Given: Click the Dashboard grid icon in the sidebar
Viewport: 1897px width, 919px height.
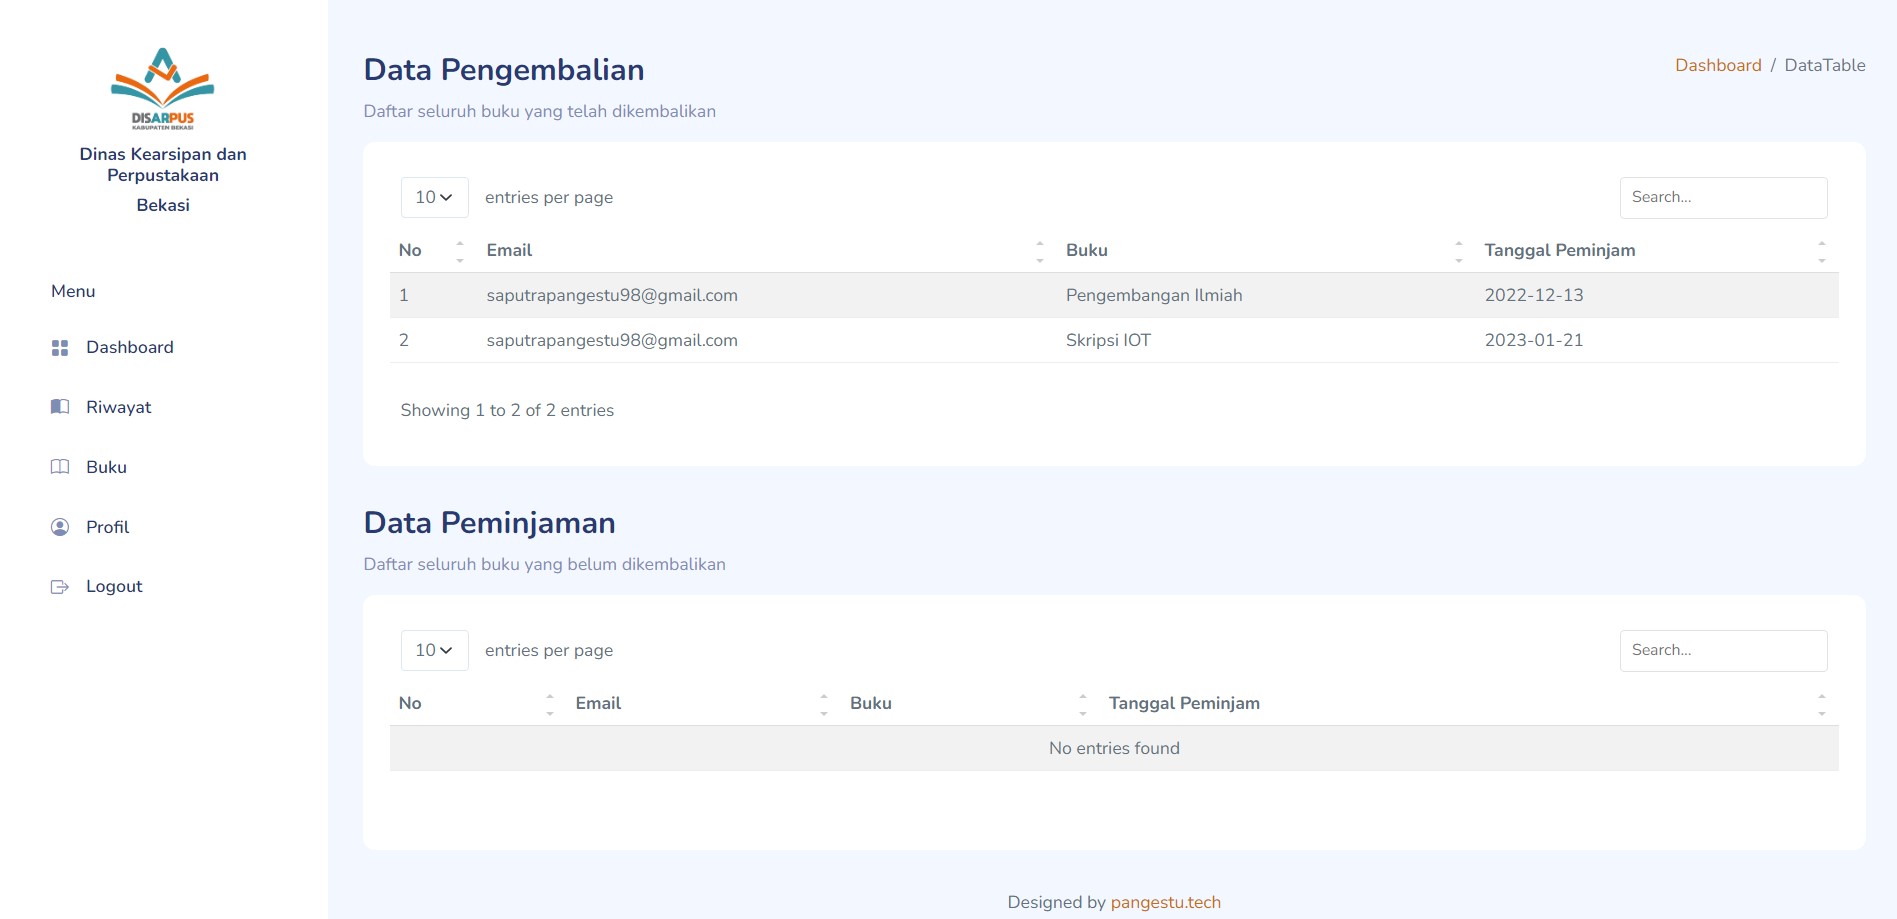Looking at the screenshot, I should click(60, 348).
